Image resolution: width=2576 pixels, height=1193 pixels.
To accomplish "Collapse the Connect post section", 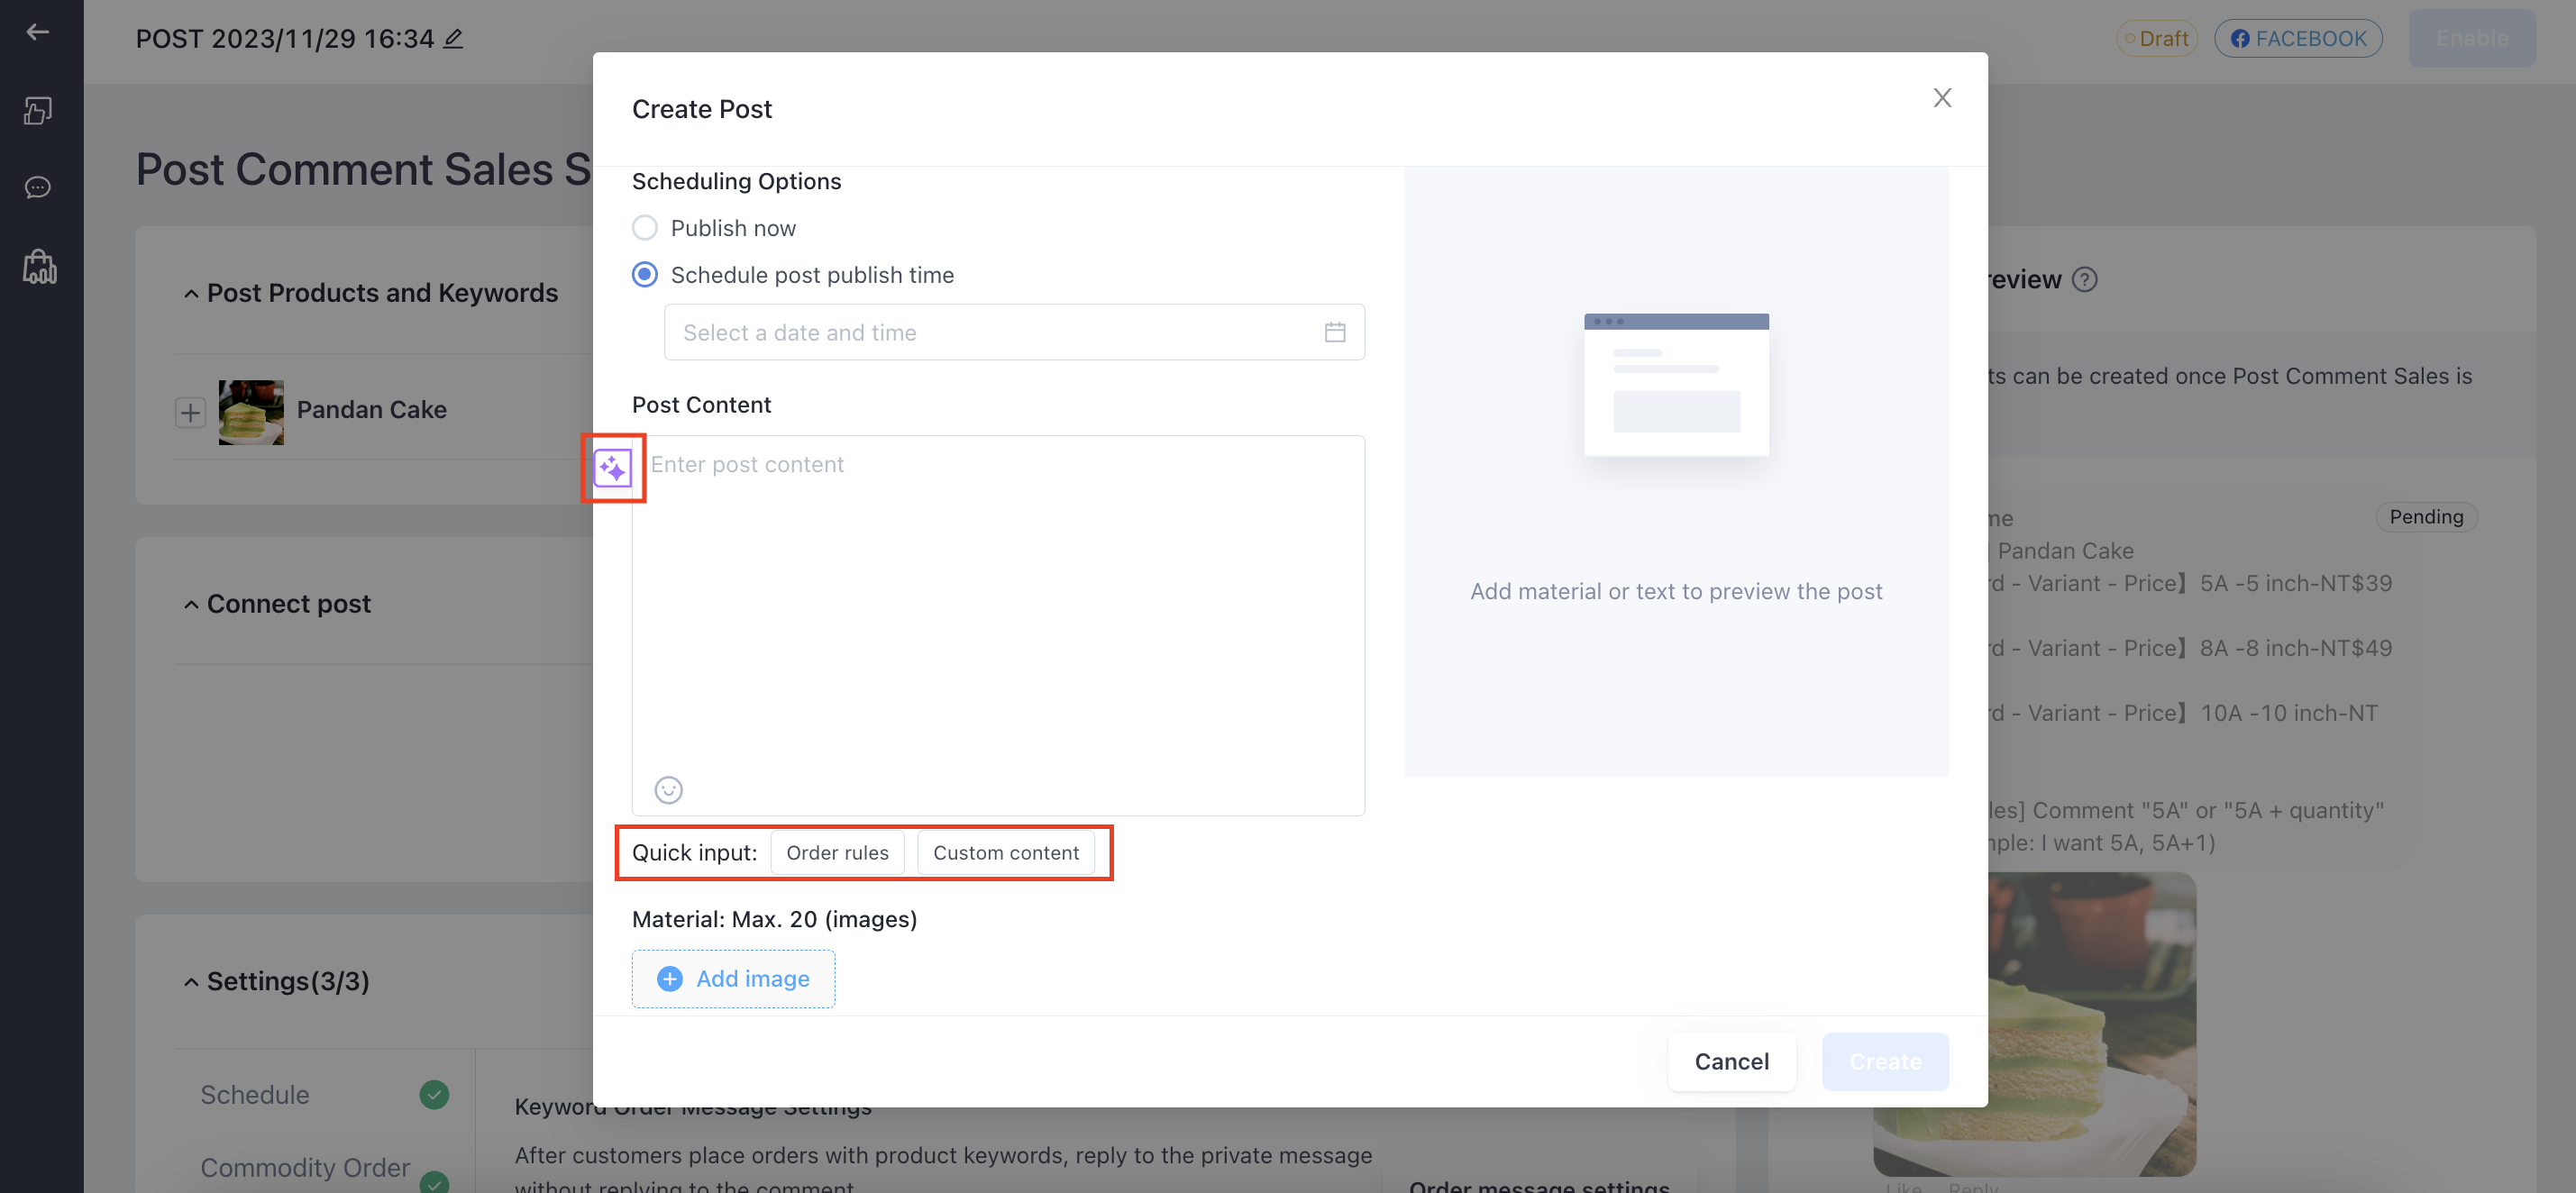I will click(191, 604).
